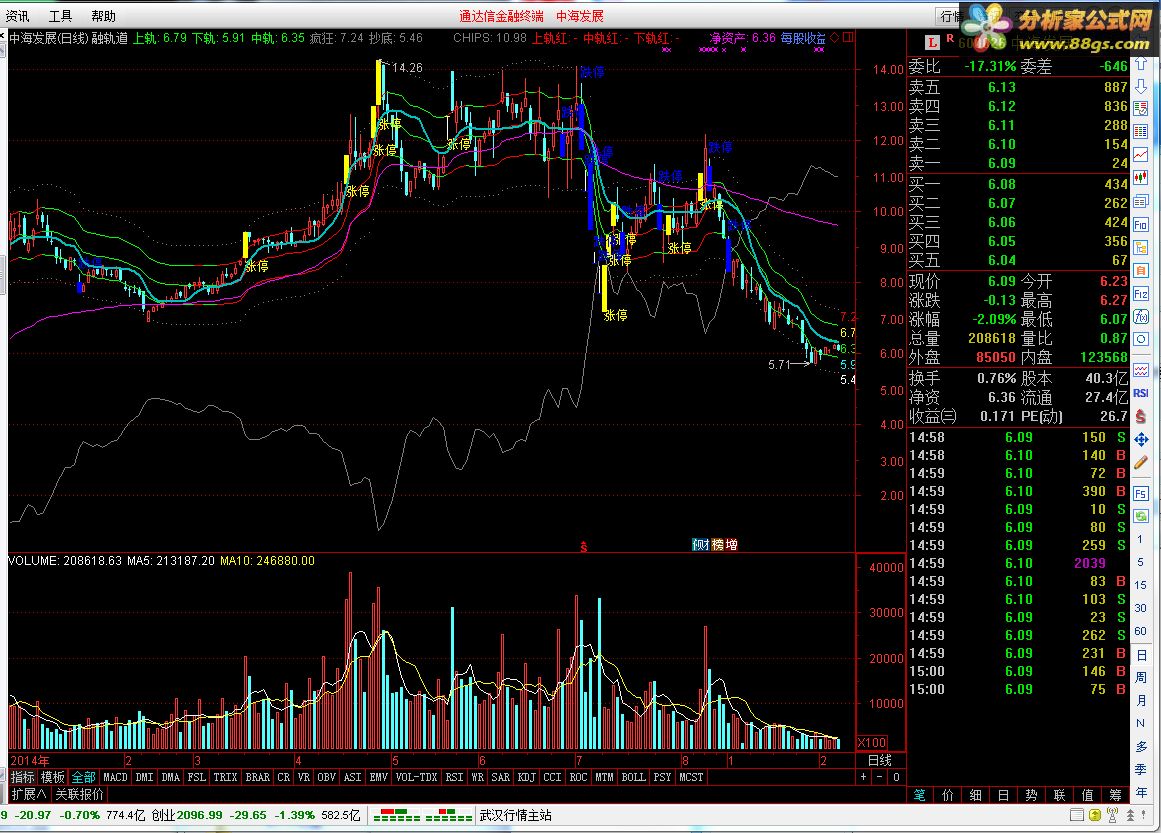Click the Fiz icon in sidebar
The width and height of the screenshot is (1161, 833).
[x=1141, y=294]
